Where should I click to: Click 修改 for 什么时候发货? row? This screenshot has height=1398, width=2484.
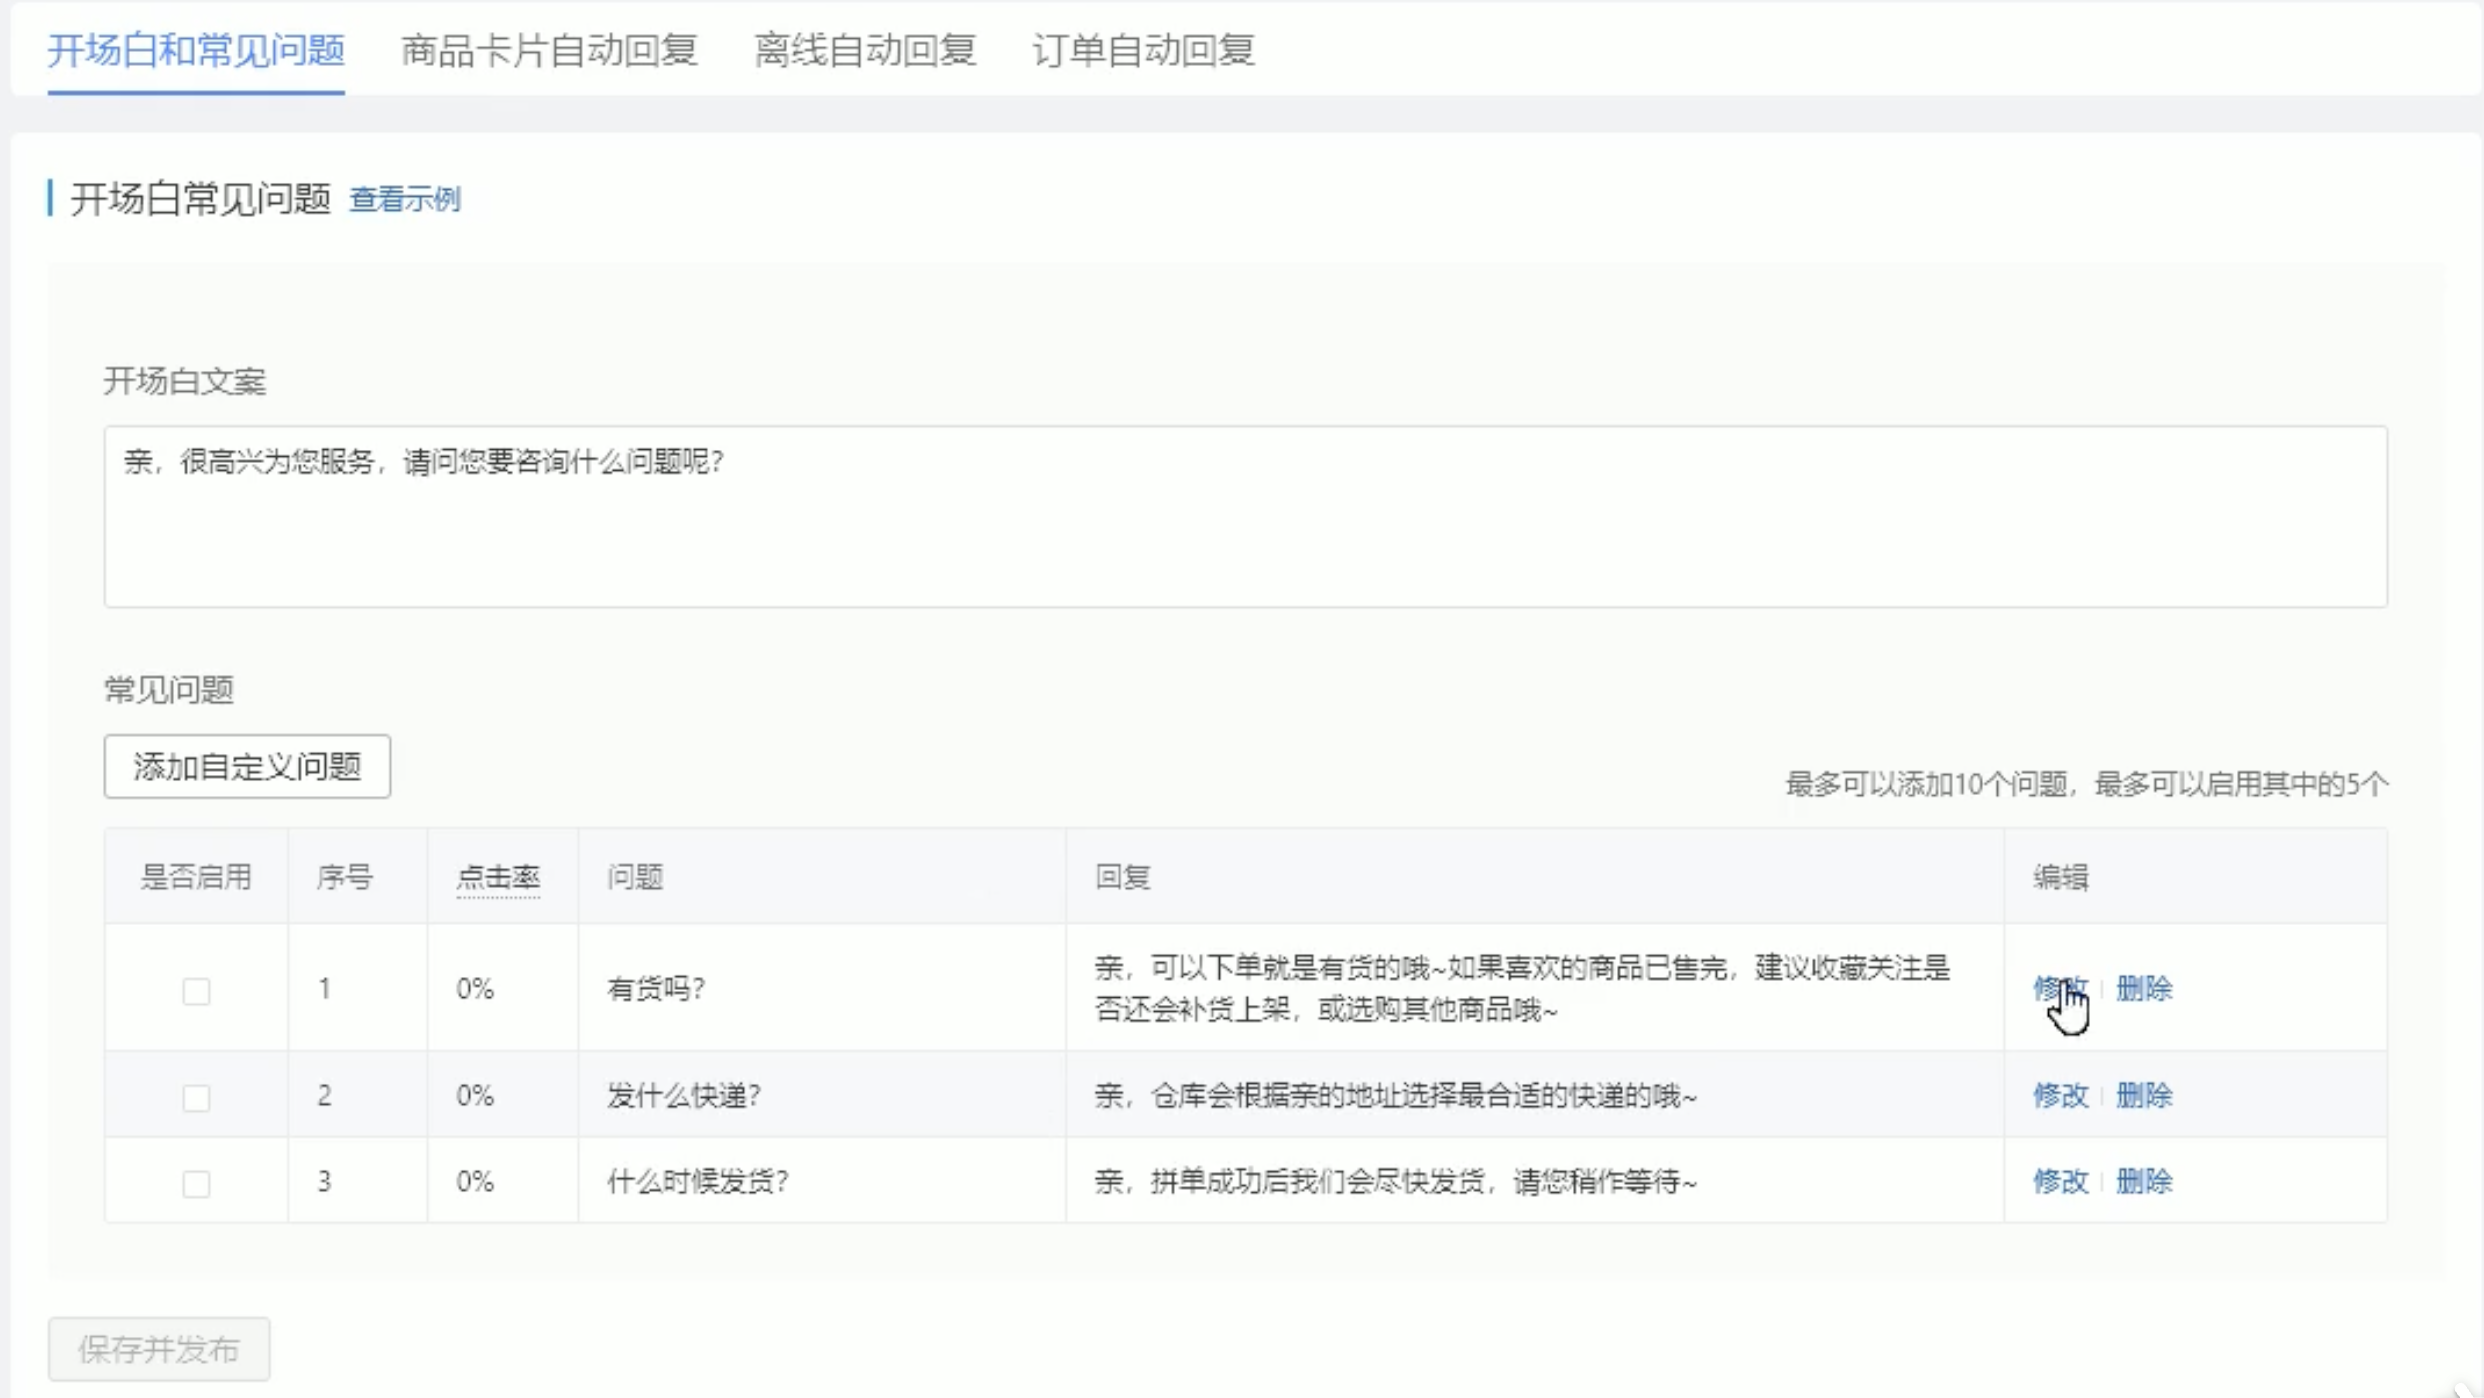(2060, 1181)
